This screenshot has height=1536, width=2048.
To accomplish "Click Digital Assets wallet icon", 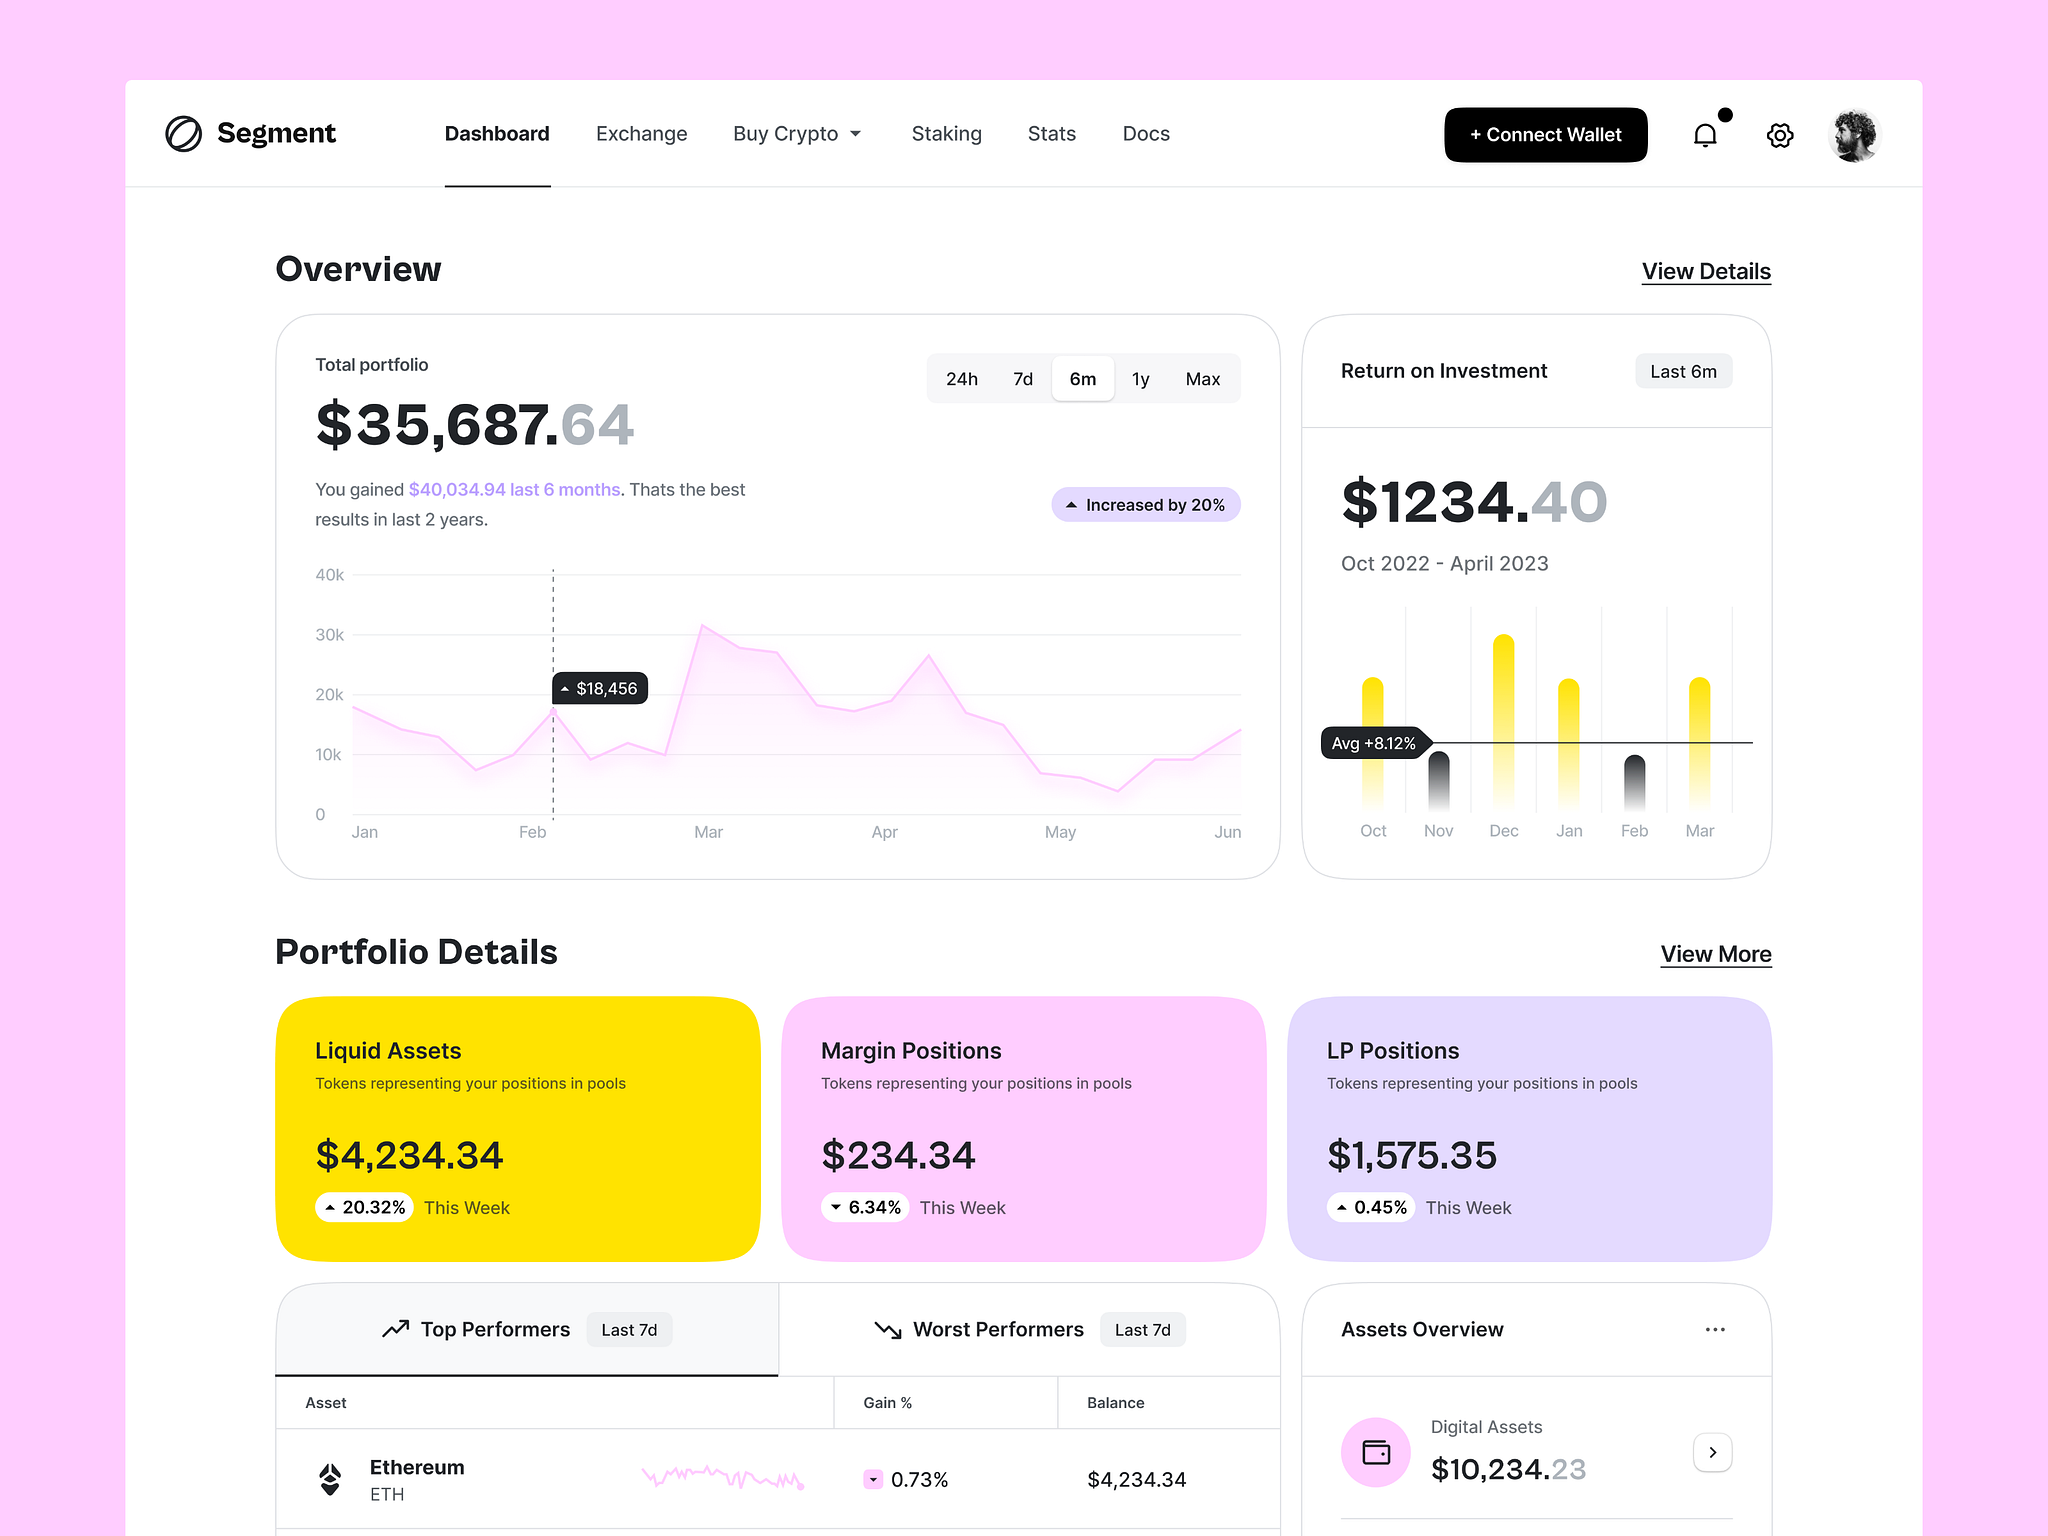I will click(1377, 1449).
